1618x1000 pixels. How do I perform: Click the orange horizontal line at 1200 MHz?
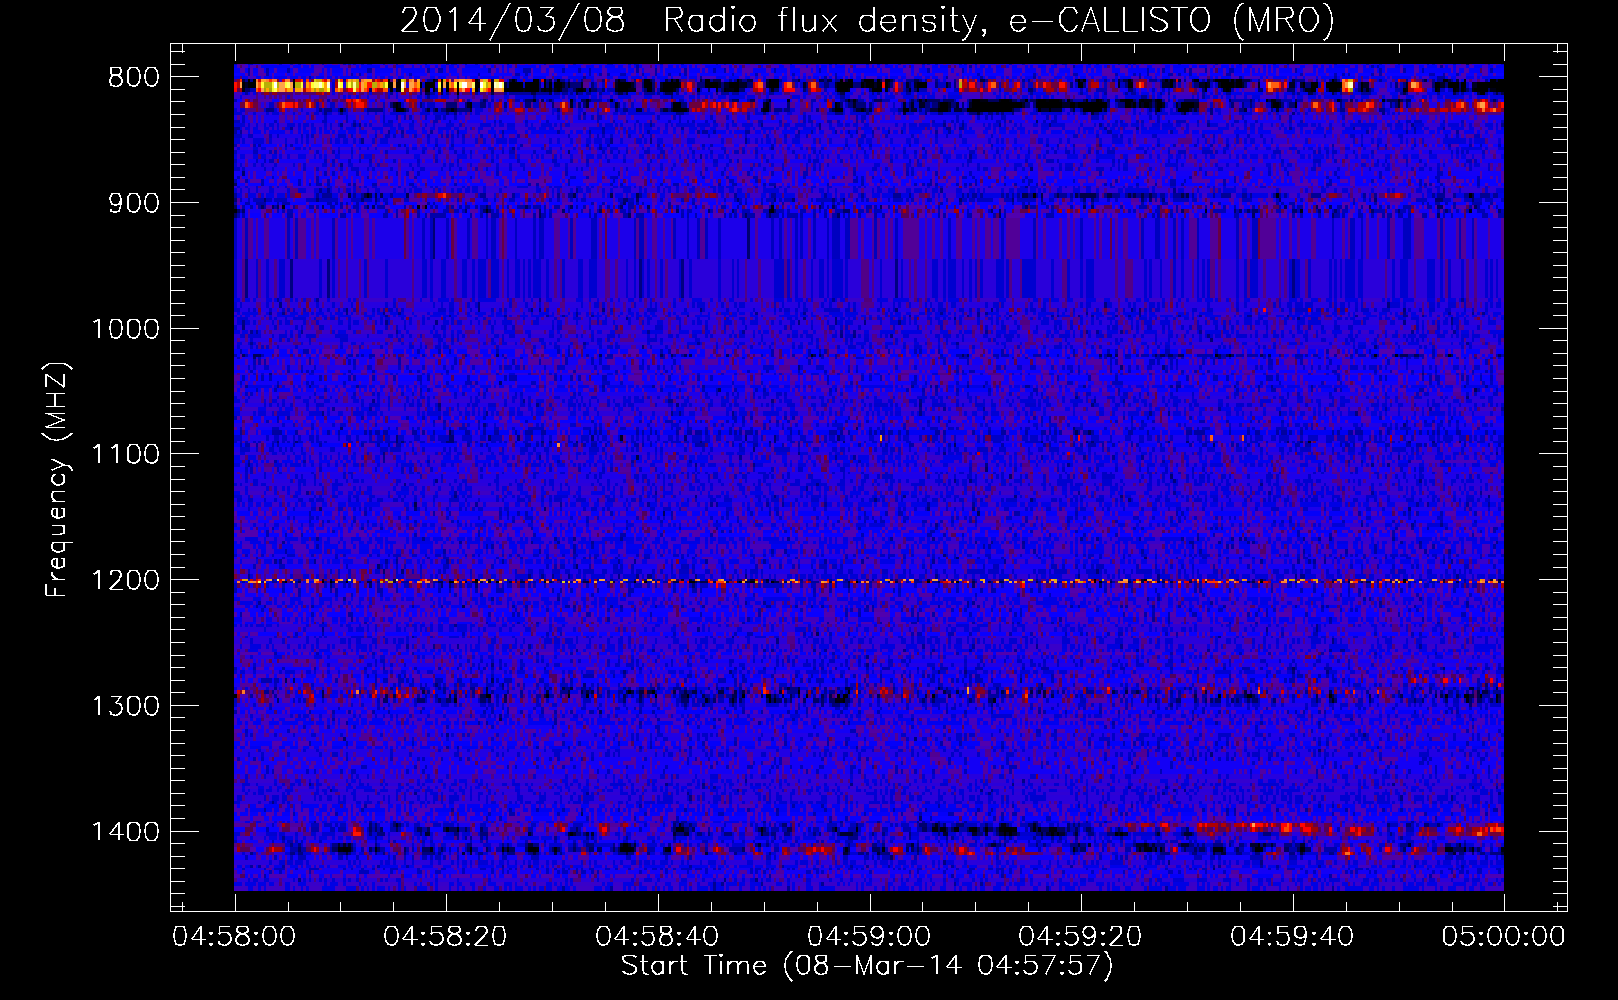click(869, 581)
